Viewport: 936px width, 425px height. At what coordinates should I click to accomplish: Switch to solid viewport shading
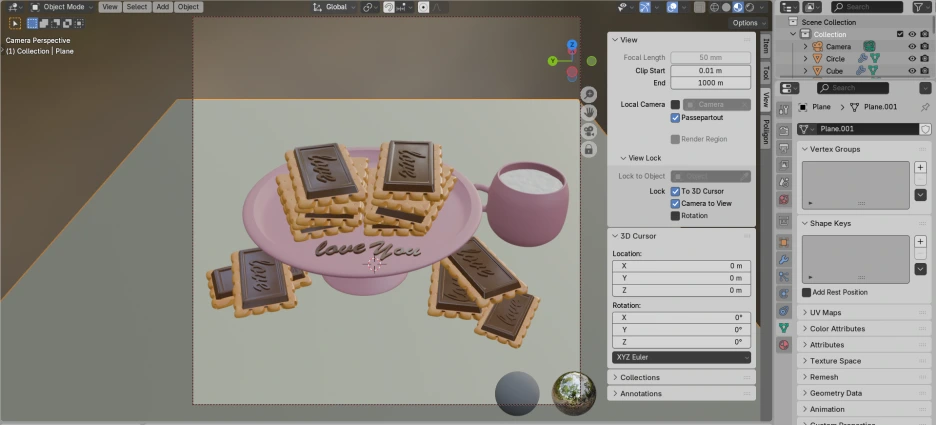(x=726, y=7)
